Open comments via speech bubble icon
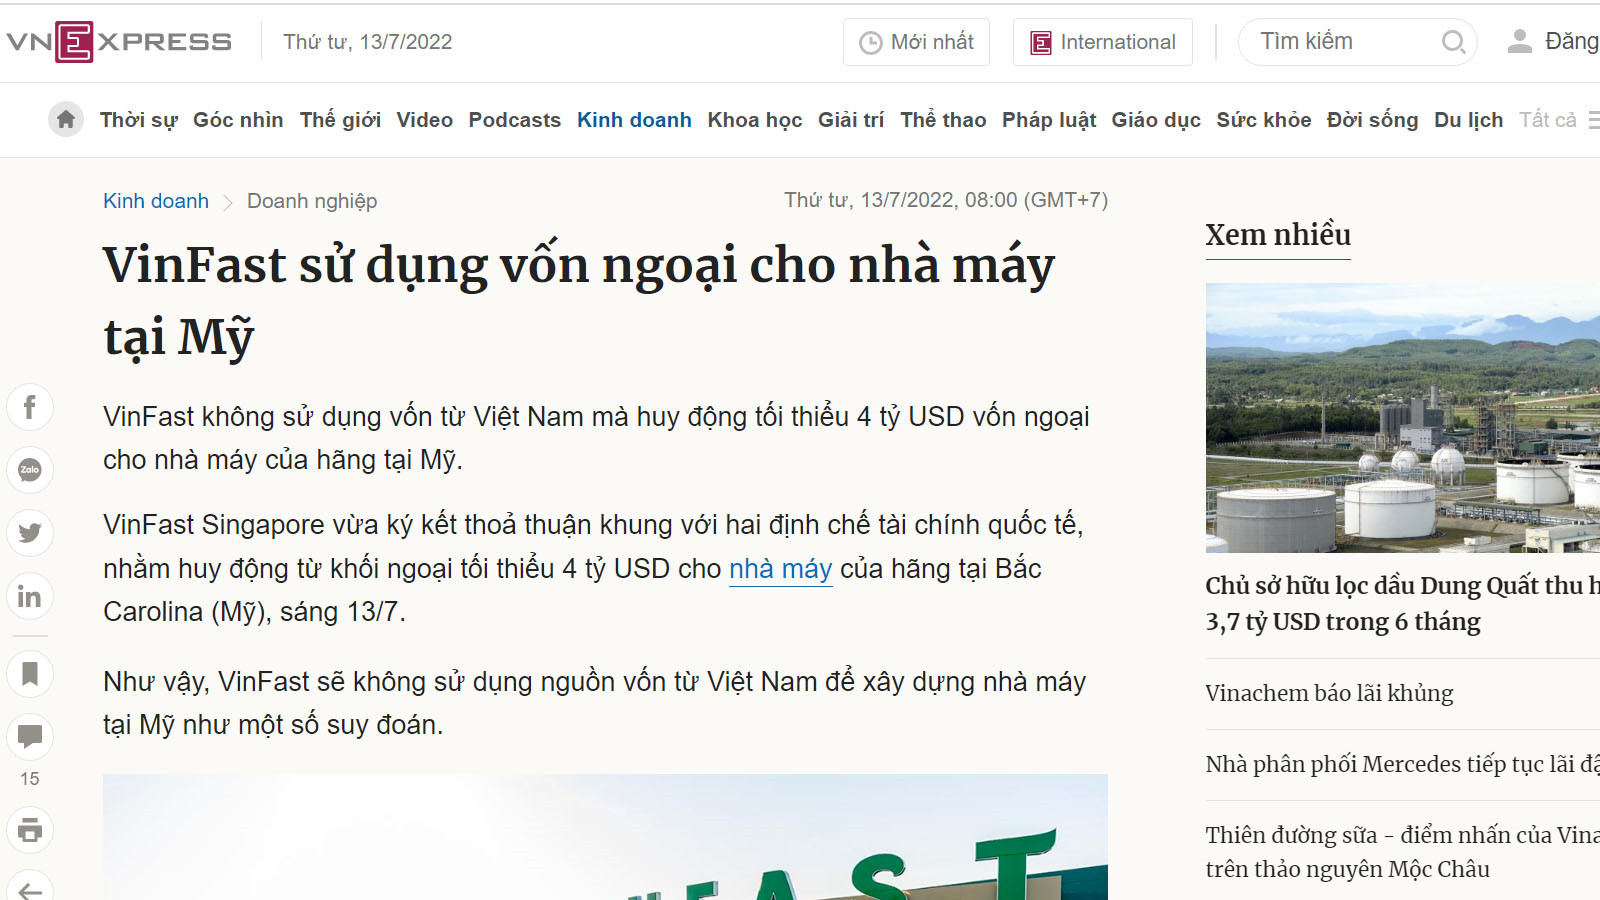 coord(30,737)
